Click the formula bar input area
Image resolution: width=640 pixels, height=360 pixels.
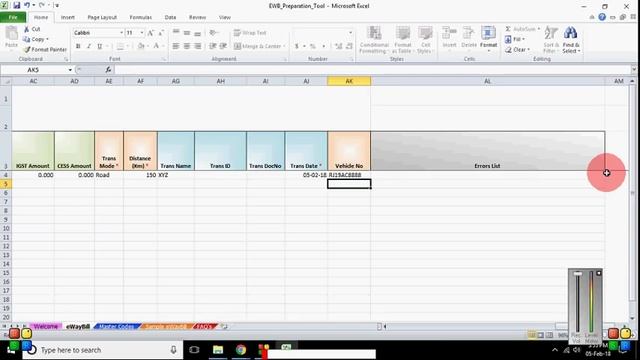(372, 70)
